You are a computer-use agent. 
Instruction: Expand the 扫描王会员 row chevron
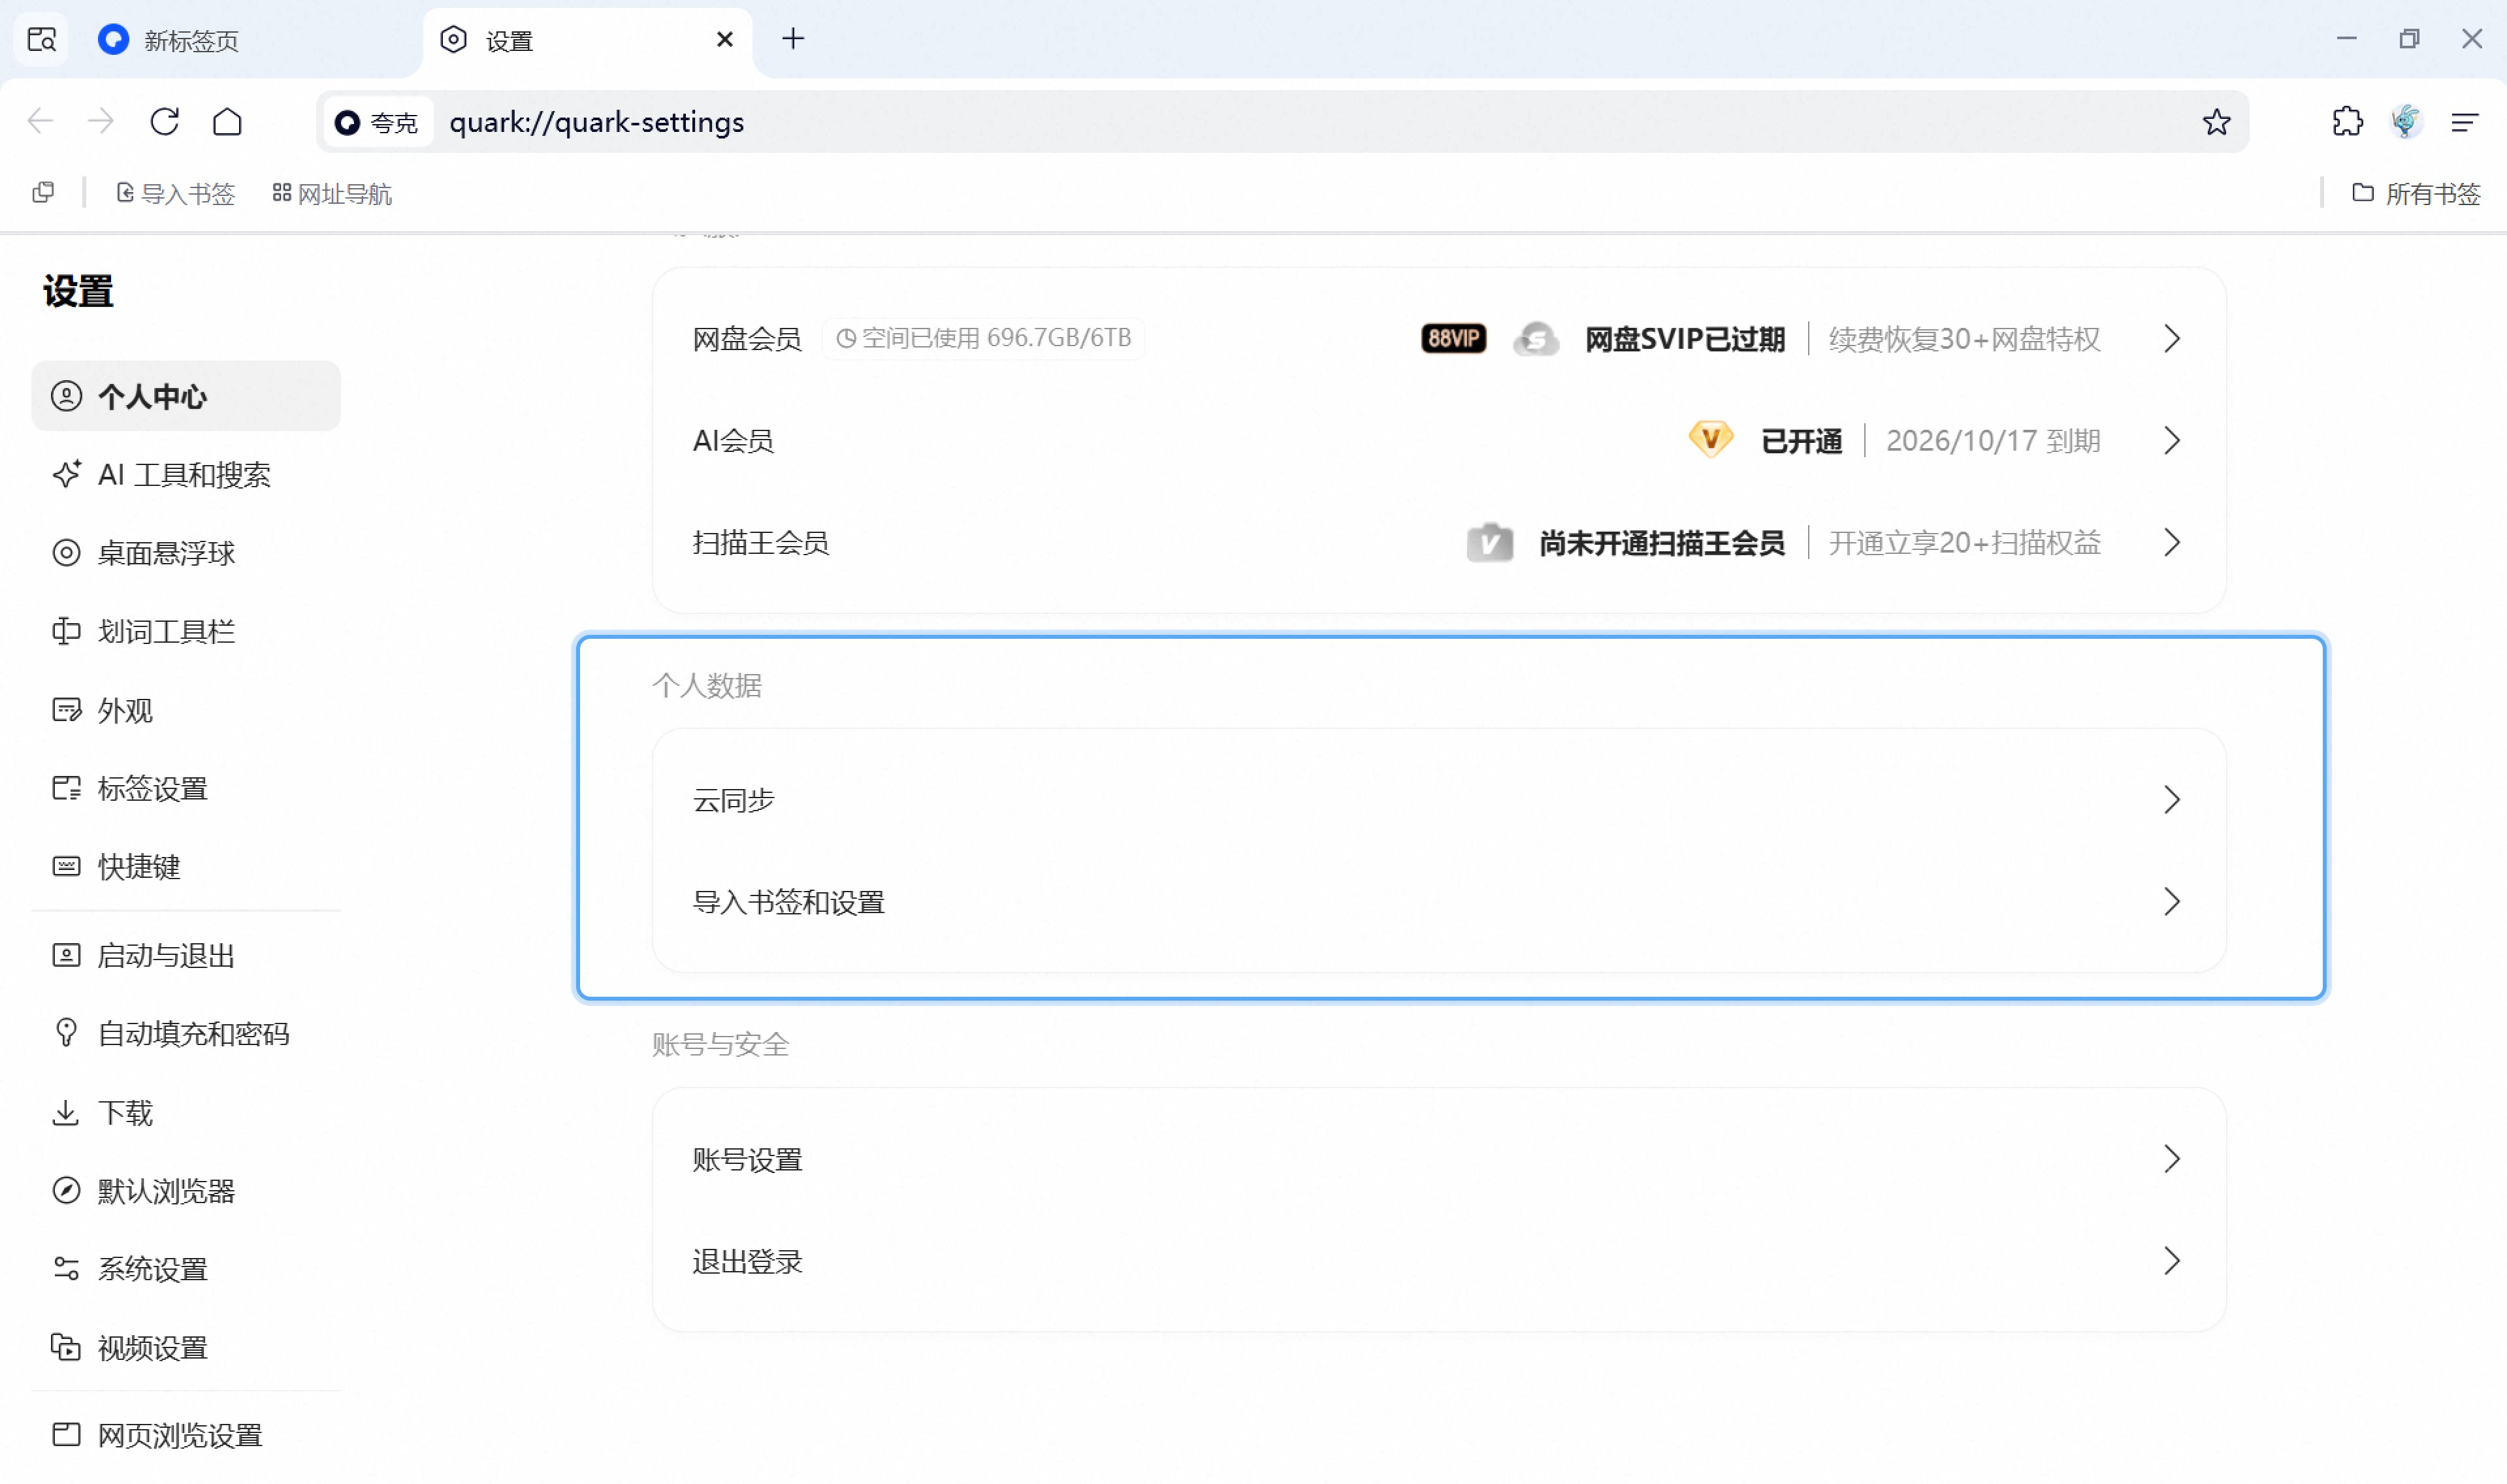tap(2171, 543)
